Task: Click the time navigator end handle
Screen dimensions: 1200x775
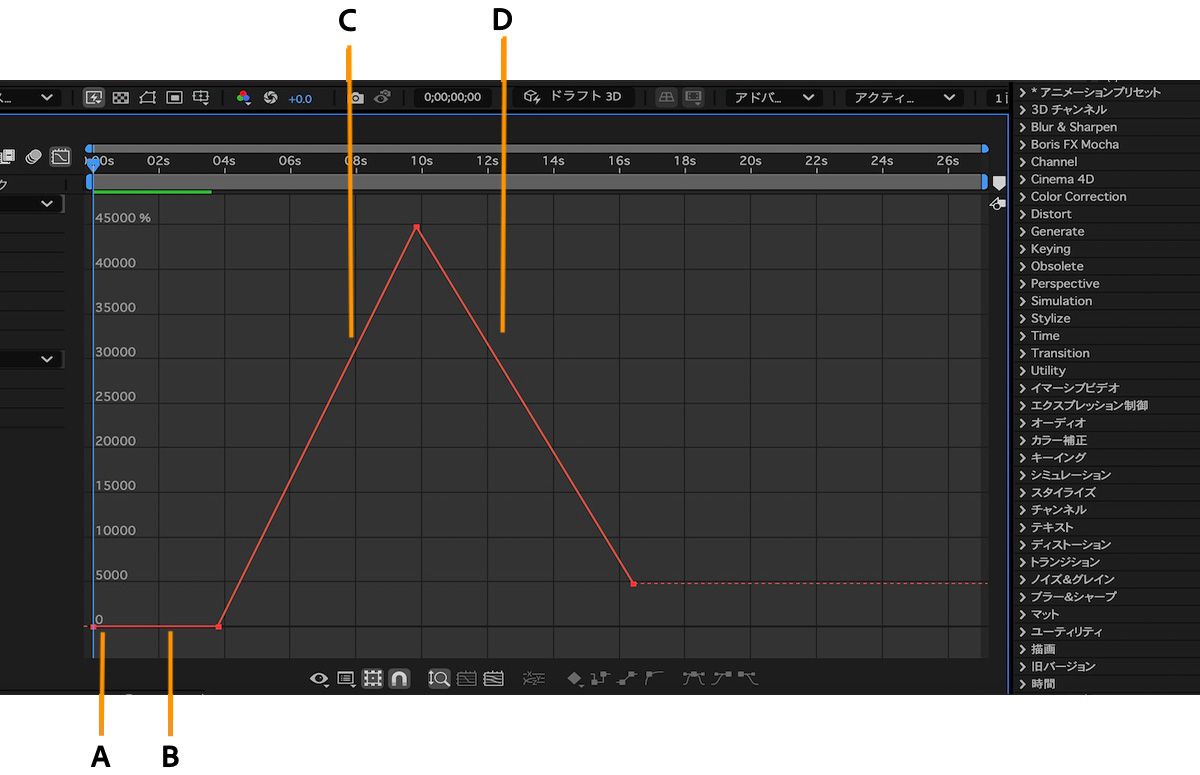Action: point(985,148)
